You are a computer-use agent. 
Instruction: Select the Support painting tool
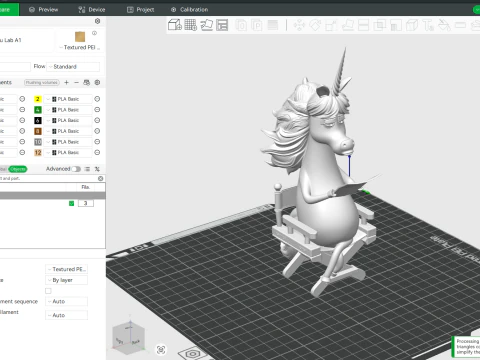click(x=396, y=25)
